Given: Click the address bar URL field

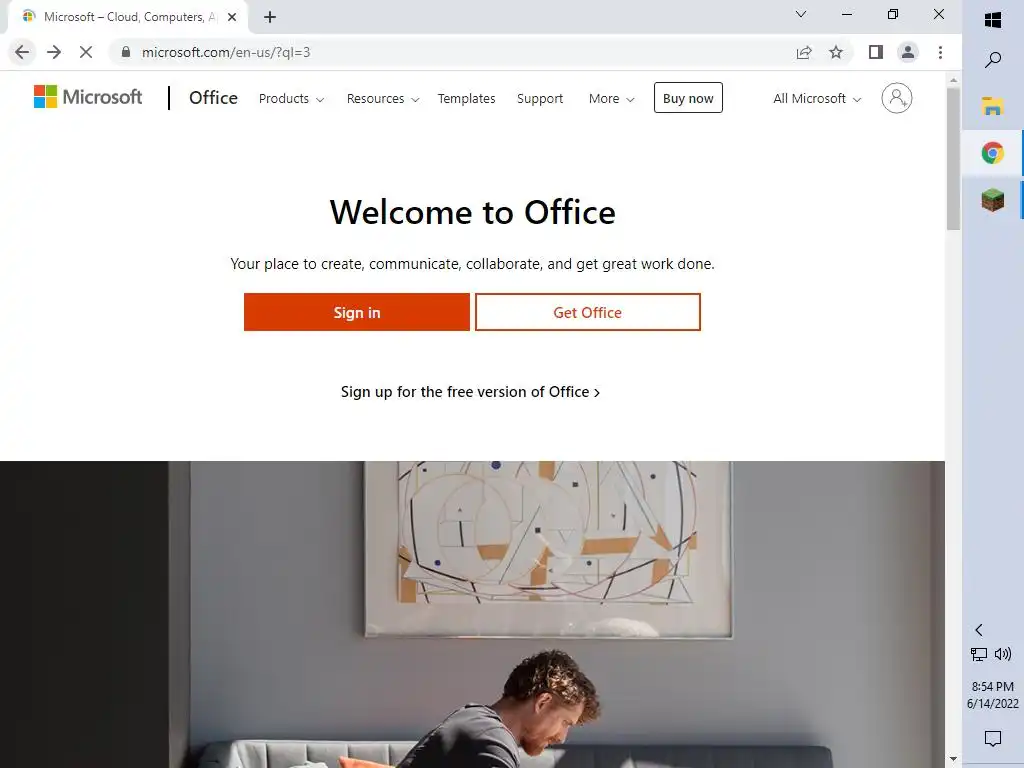Looking at the screenshot, I should pyautogui.click(x=451, y=52).
